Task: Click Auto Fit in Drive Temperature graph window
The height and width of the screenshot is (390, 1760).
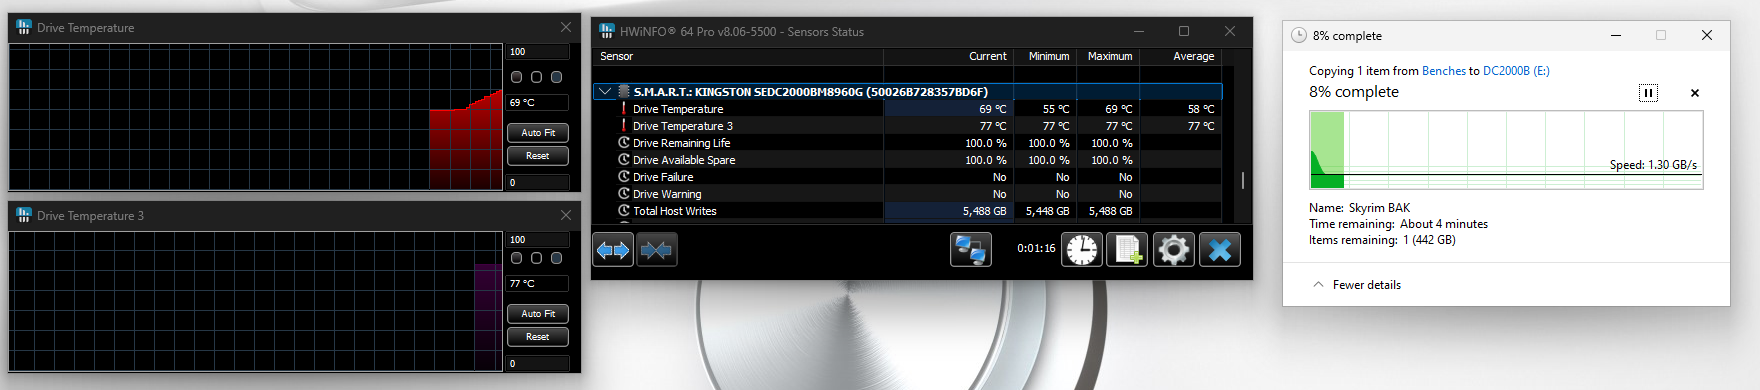Action: click(x=538, y=133)
